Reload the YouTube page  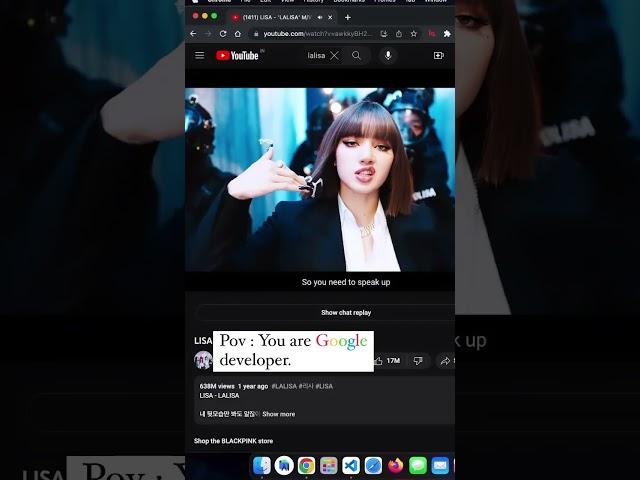(x=223, y=34)
